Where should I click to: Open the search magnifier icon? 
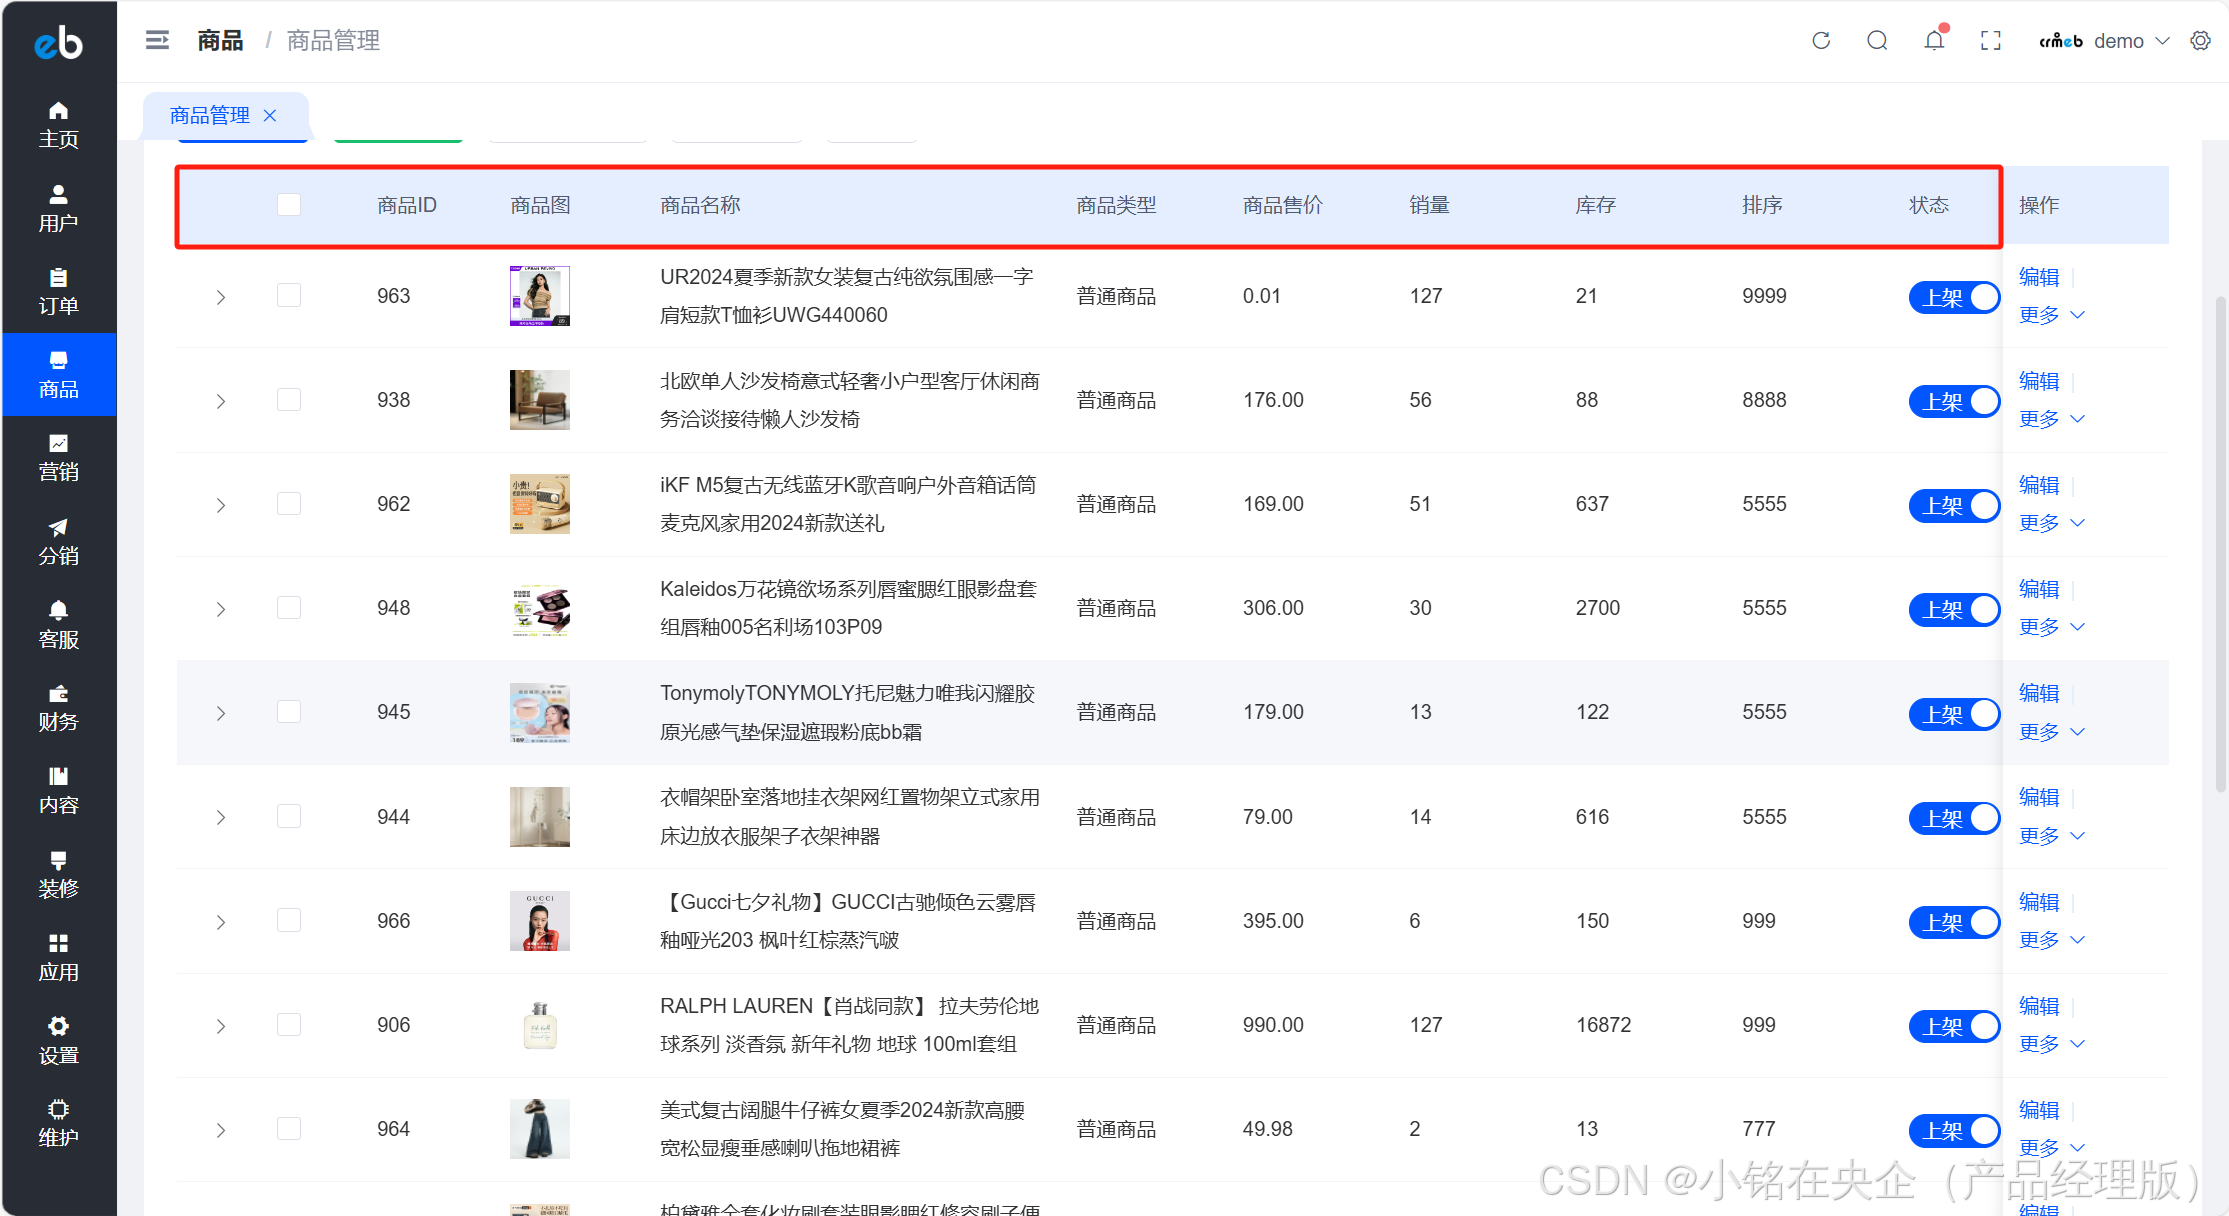1877,40
